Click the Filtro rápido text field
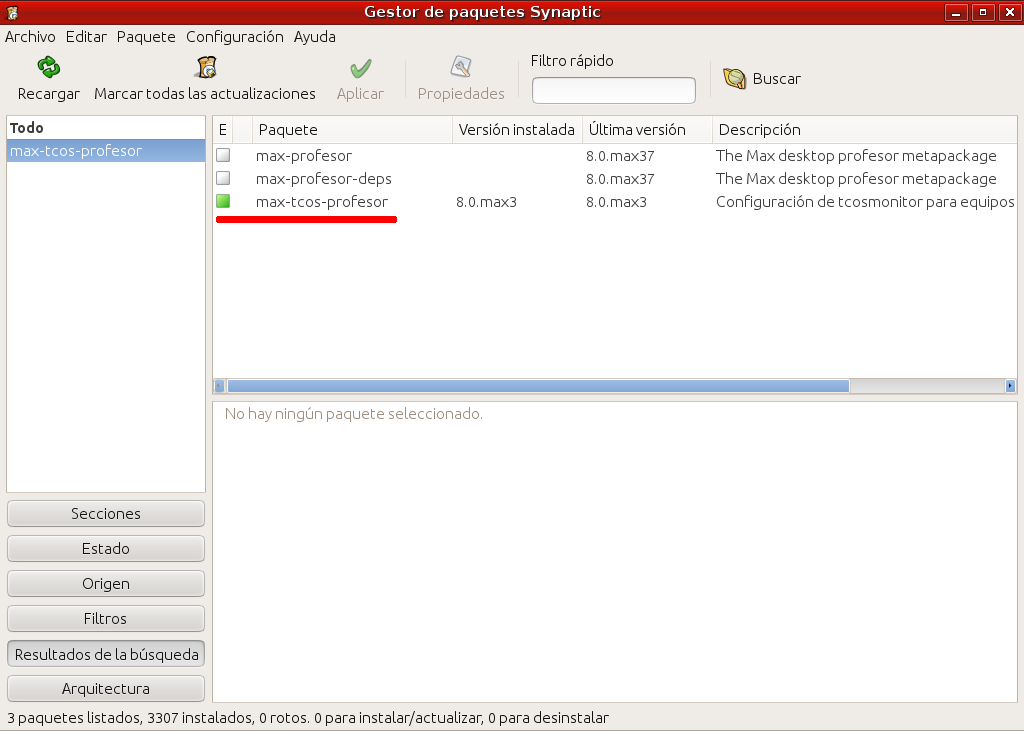Screen dimensions: 1024x731 613,91
